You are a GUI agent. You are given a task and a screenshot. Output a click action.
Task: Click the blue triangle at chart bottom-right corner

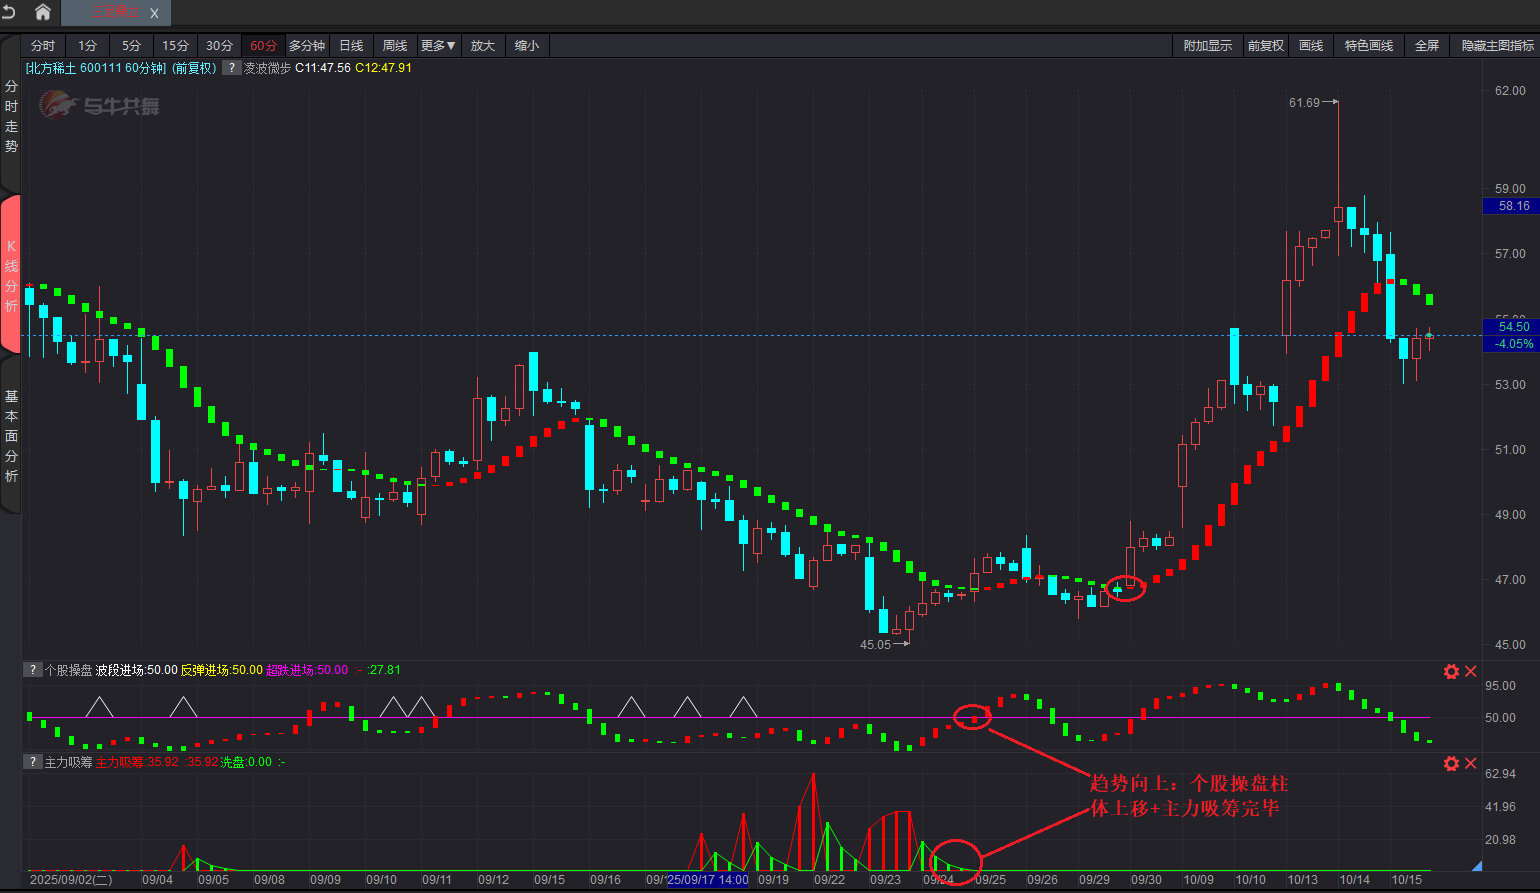[1477, 866]
